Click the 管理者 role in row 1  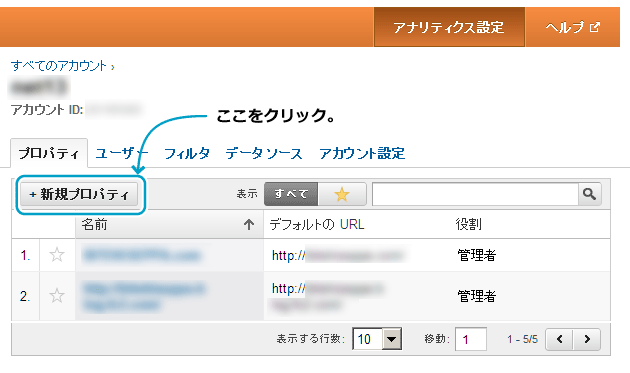477,255
